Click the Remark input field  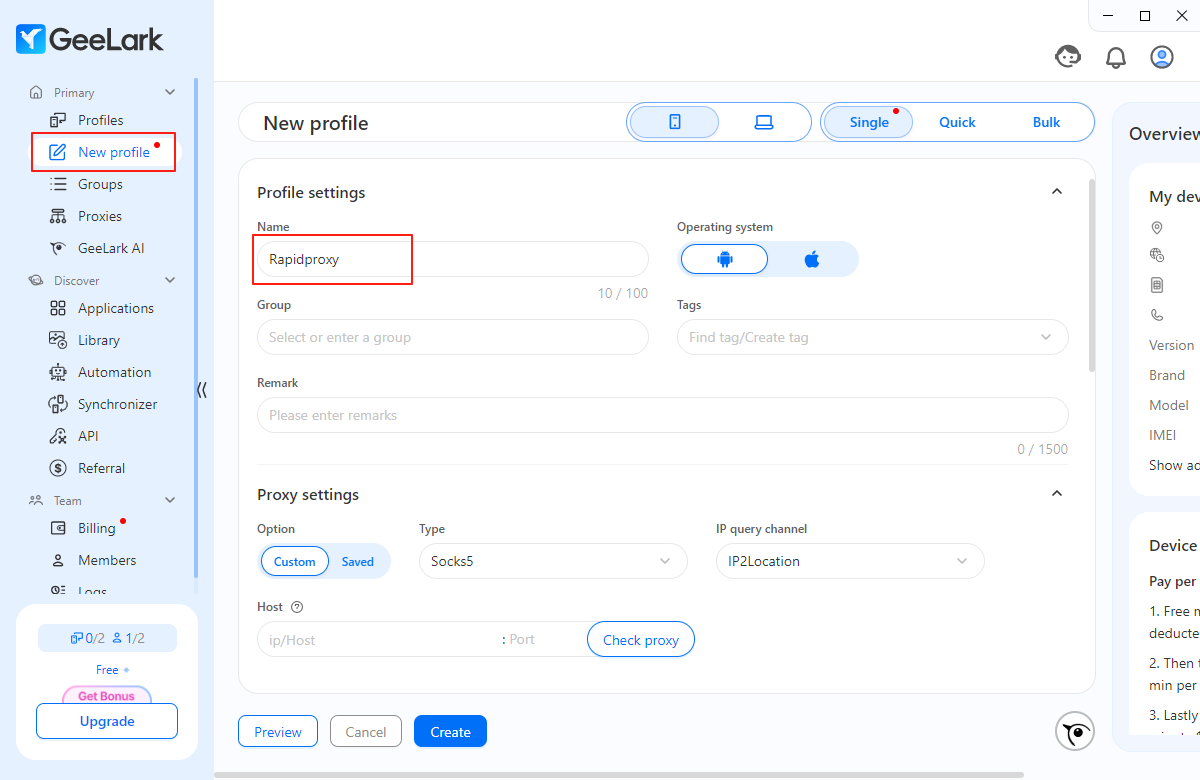(x=662, y=415)
